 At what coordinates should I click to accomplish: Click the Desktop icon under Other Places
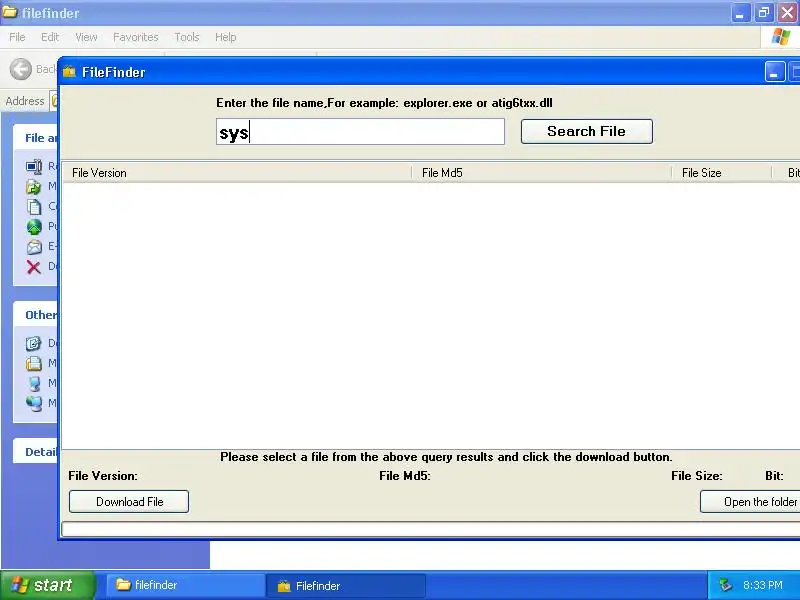click(x=34, y=343)
